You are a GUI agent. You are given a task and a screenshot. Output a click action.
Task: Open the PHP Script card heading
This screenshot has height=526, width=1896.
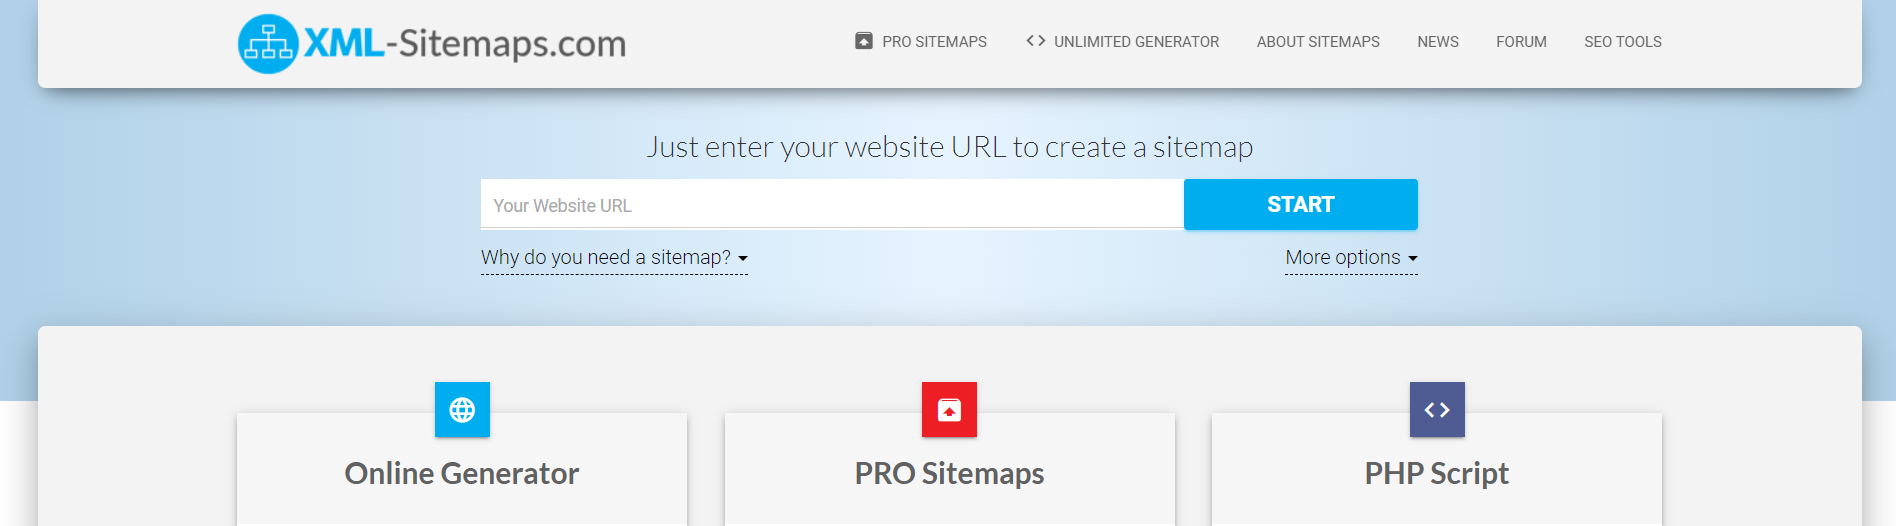(1437, 473)
